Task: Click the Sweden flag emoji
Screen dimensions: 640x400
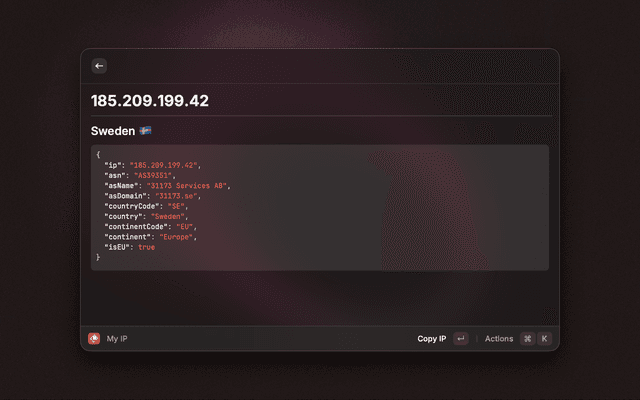Action: (x=145, y=131)
